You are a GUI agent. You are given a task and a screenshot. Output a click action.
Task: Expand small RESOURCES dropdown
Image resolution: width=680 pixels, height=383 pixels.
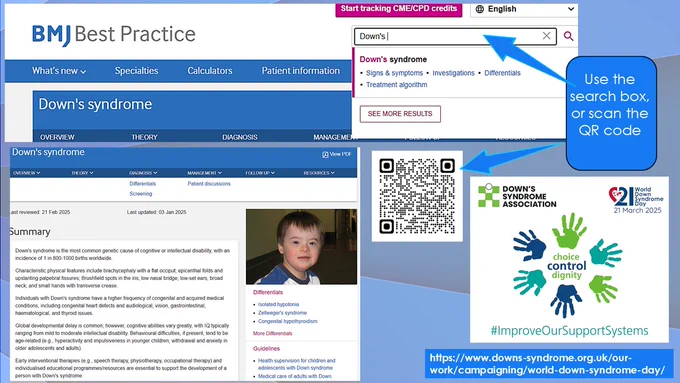tap(319, 173)
